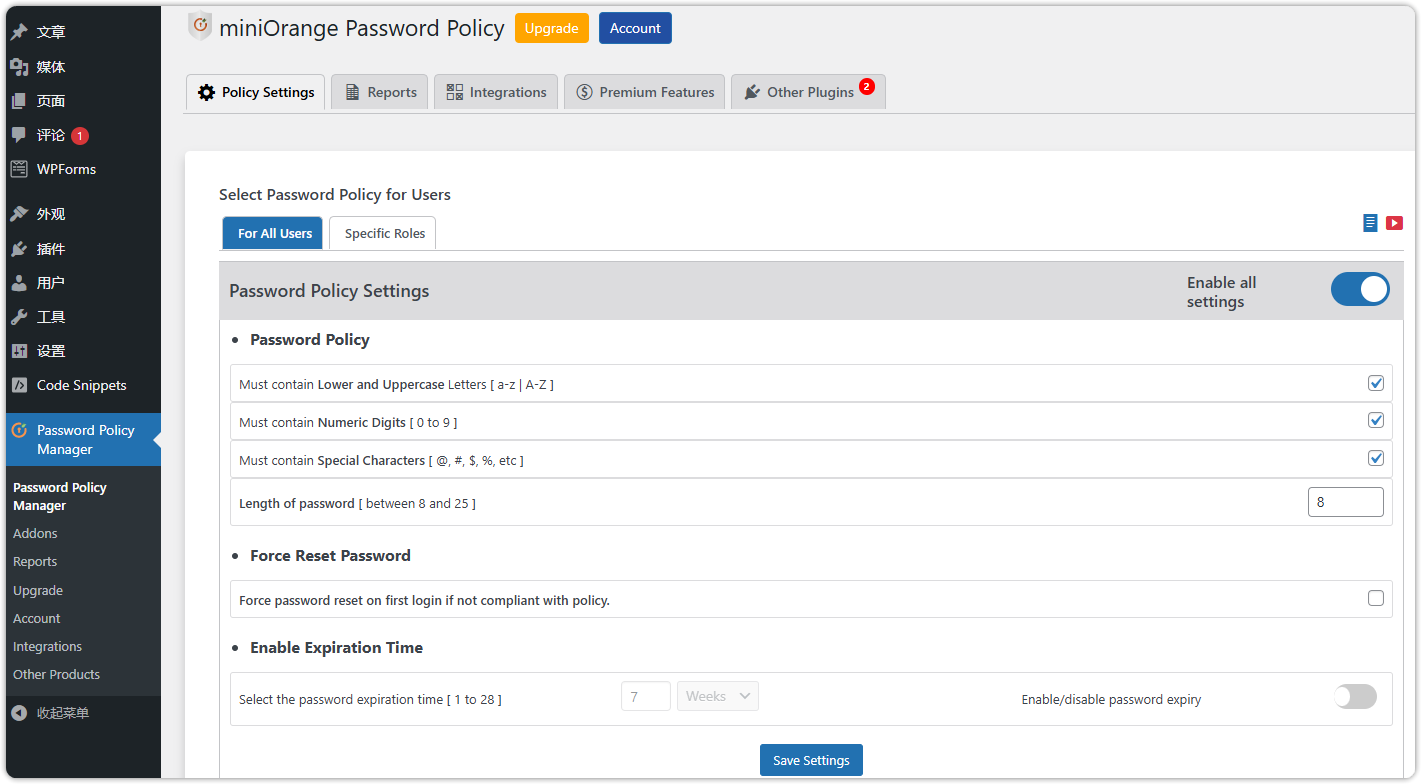
Task: Uncheck Lower and Uppercase Letters requirement
Action: coord(1376,383)
